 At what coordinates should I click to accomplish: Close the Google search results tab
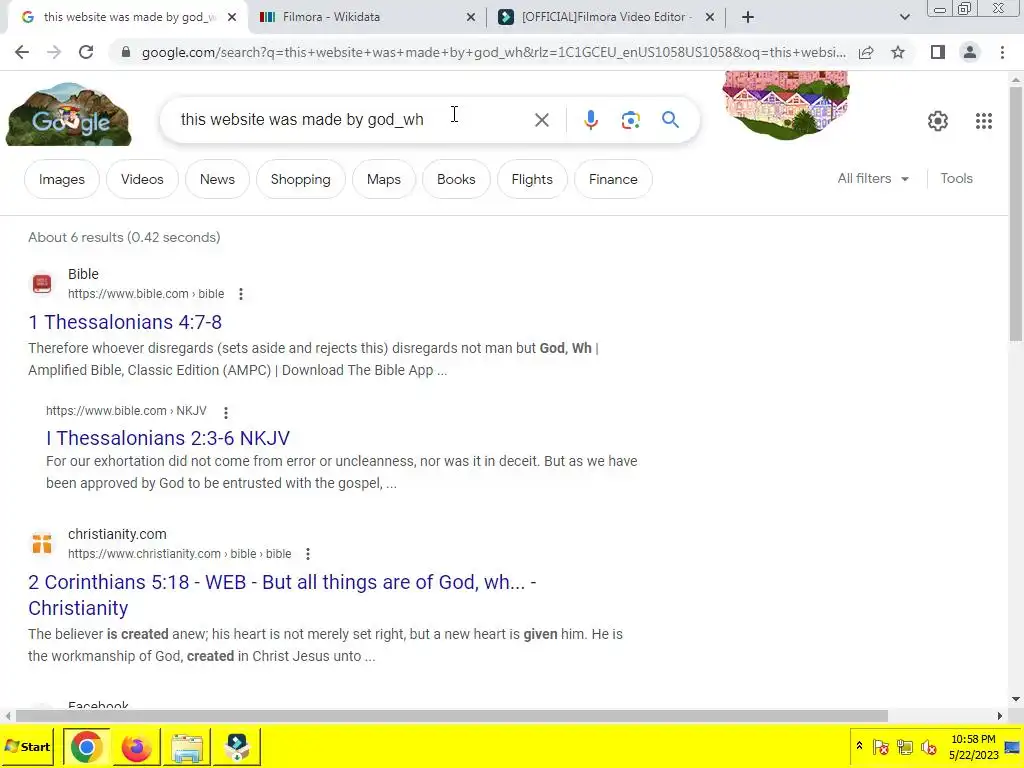[231, 17]
